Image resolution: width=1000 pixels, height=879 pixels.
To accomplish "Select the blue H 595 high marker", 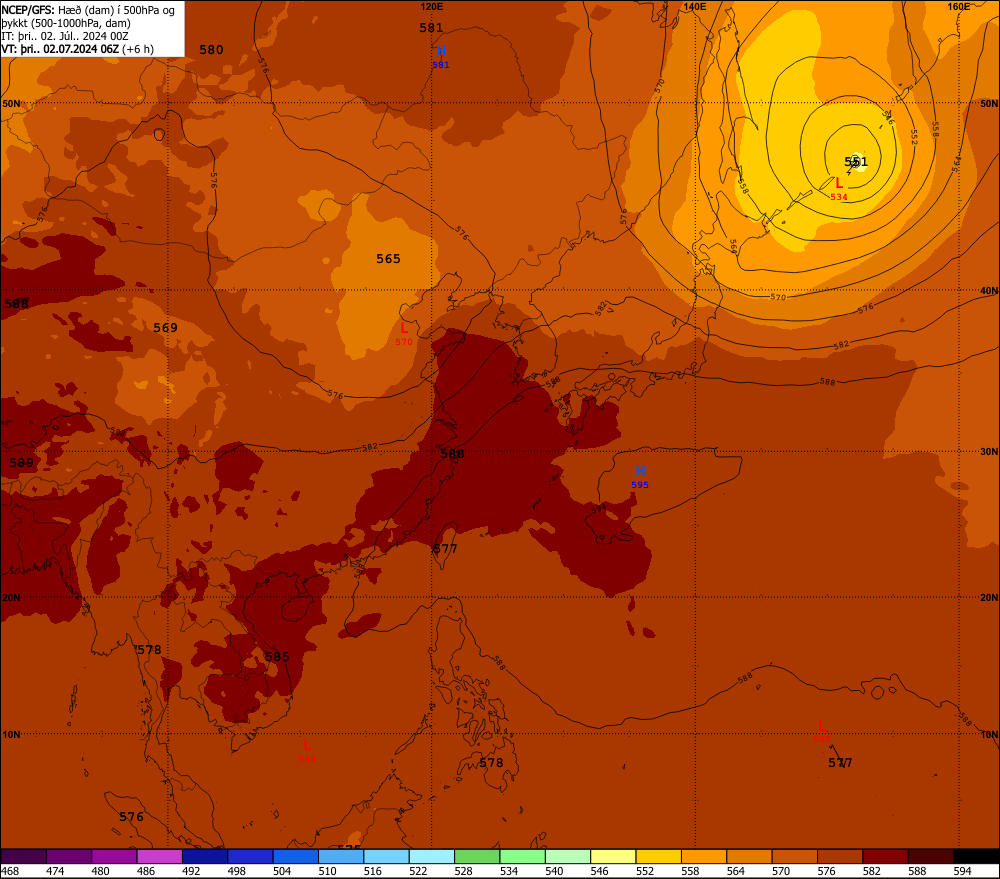I will coord(640,476).
